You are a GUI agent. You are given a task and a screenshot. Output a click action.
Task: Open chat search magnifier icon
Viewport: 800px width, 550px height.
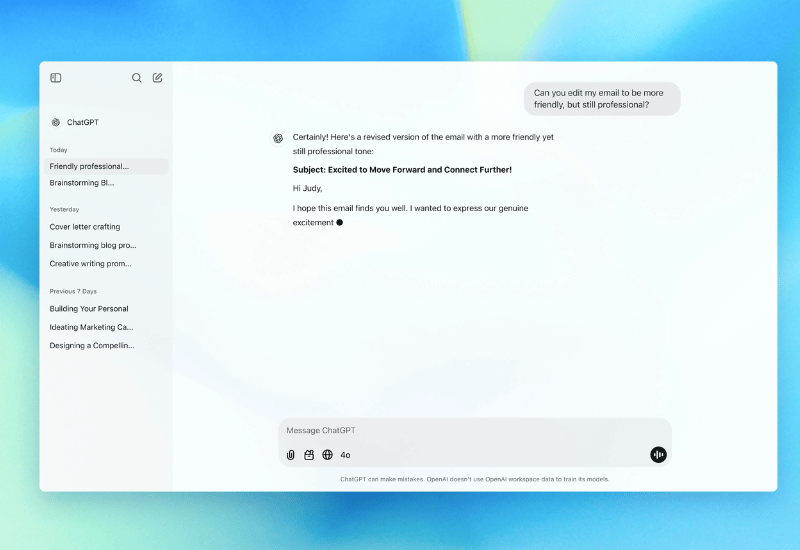pos(136,78)
